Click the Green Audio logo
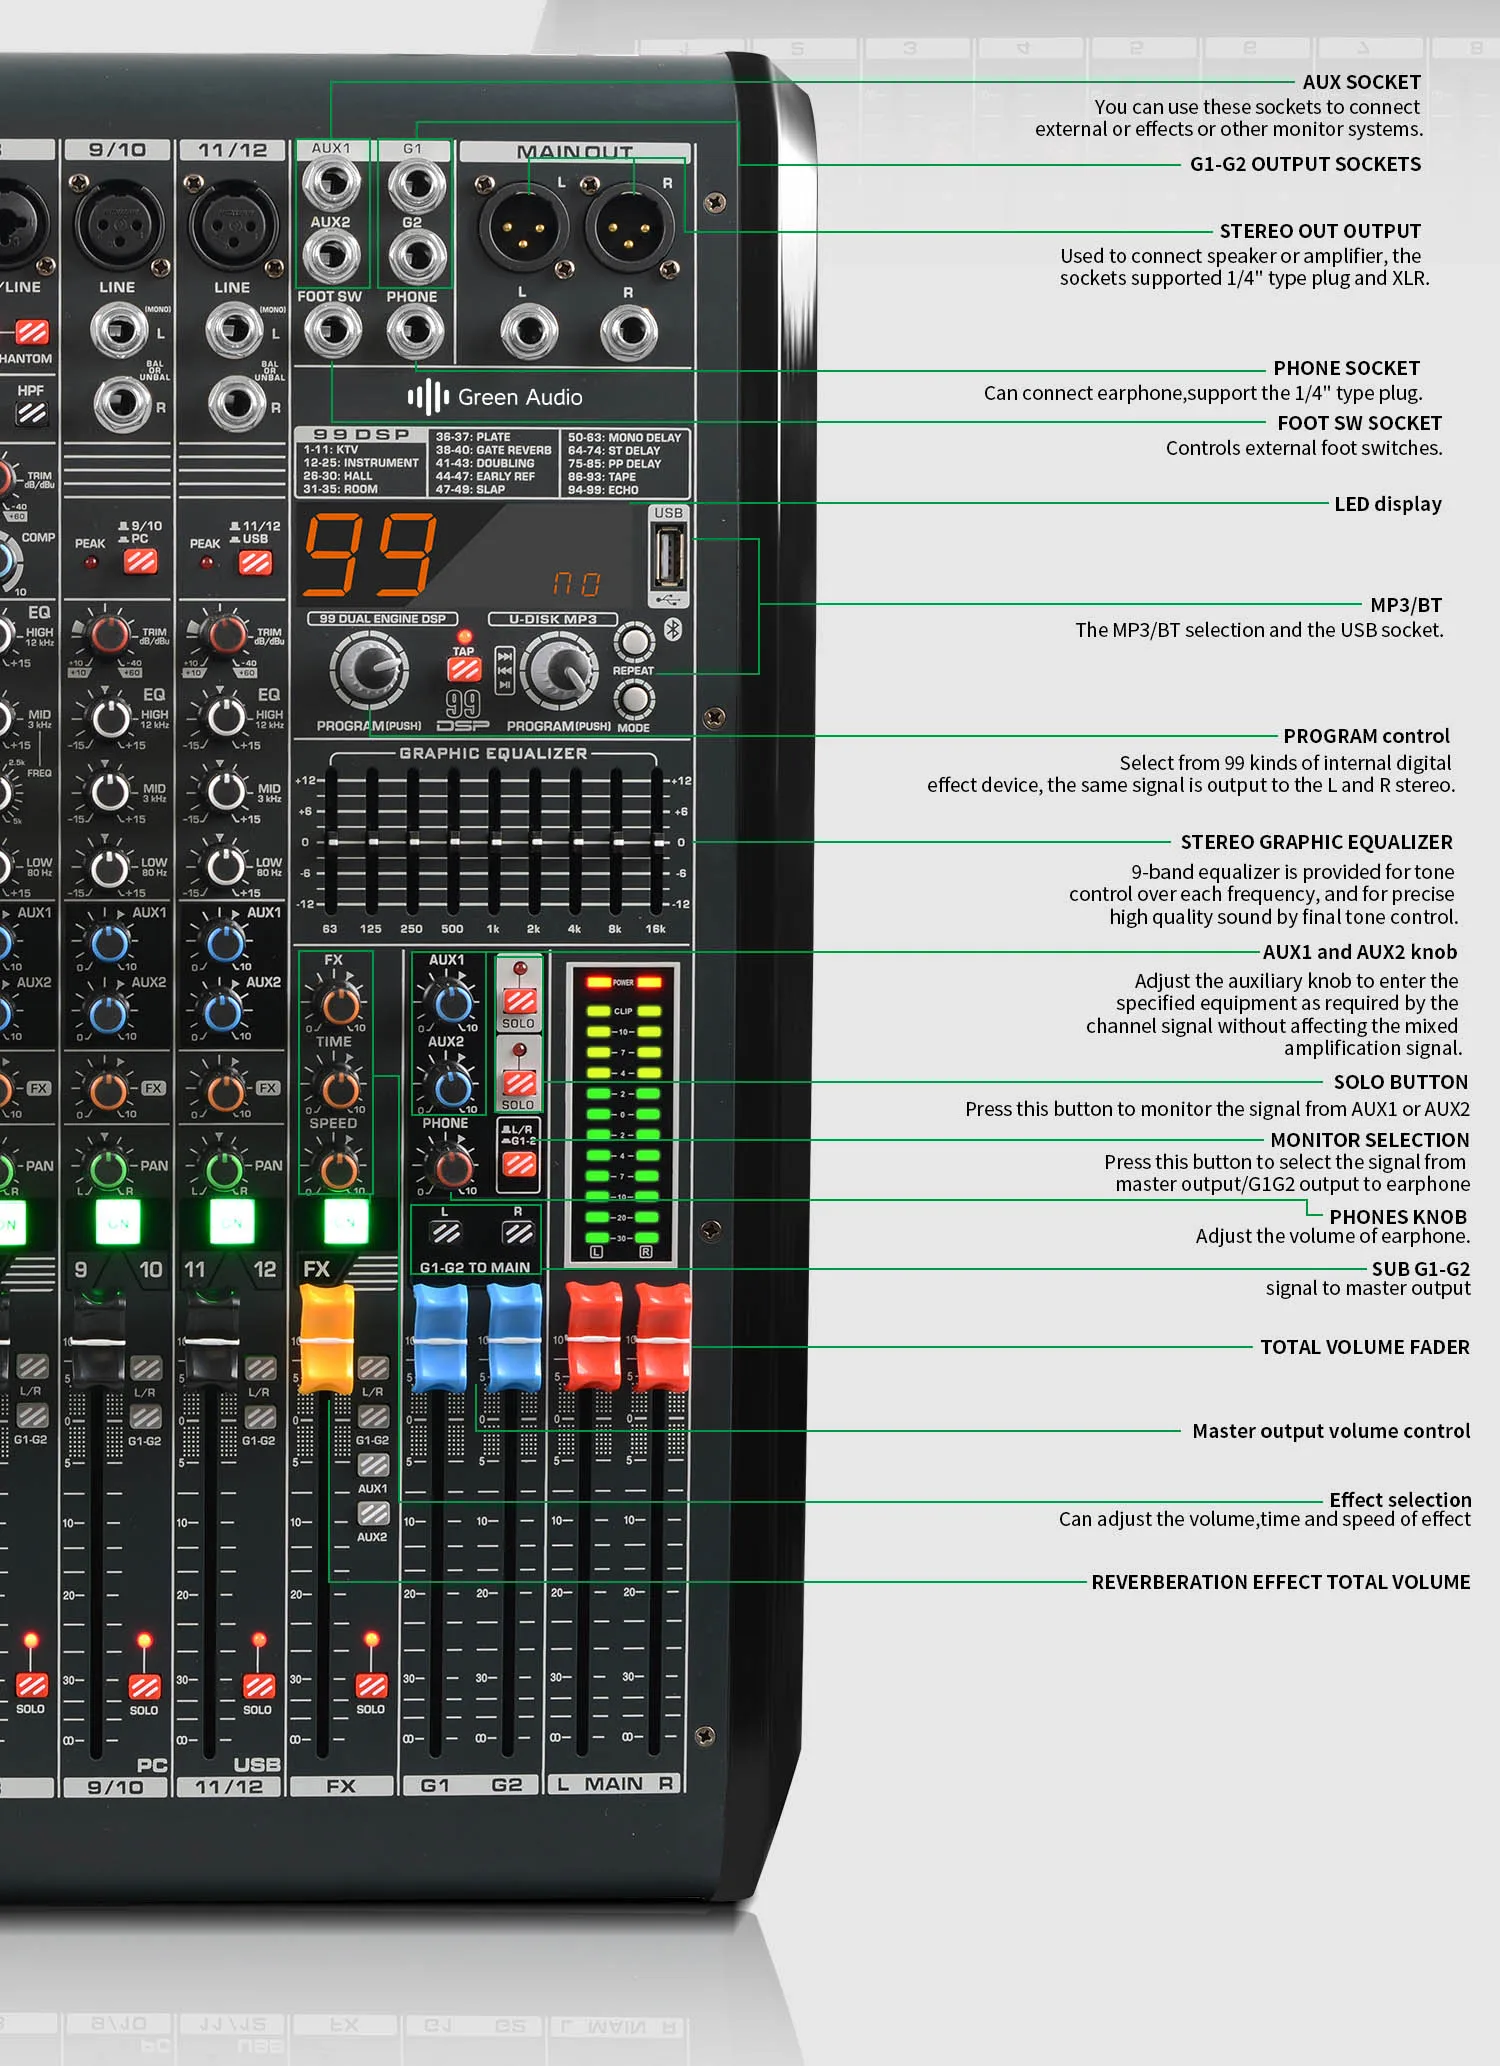1500x2066 pixels. (495, 397)
